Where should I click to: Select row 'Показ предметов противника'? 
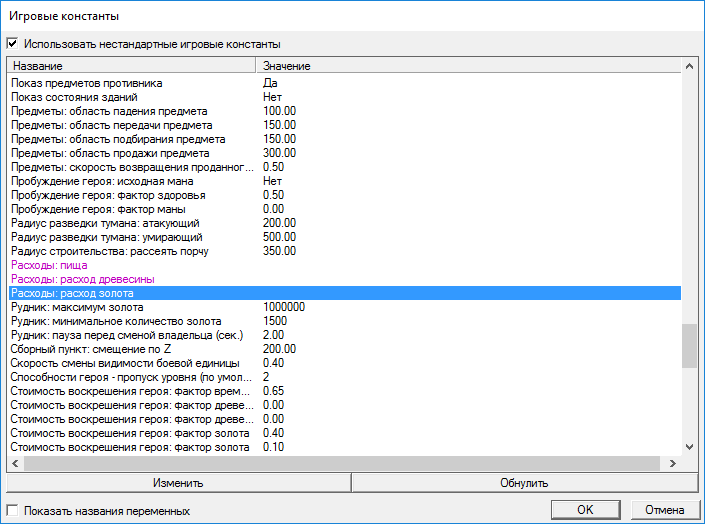pyautogui.click(x=345, y=83)
